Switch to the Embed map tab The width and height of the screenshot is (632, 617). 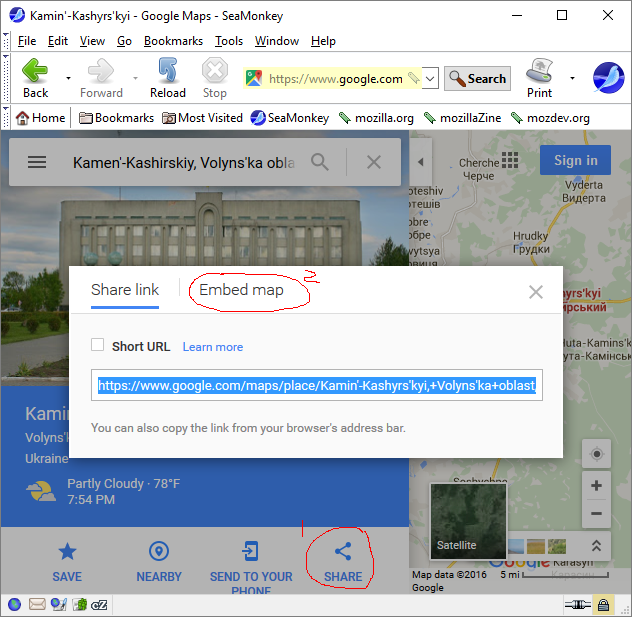click(241, 290)
